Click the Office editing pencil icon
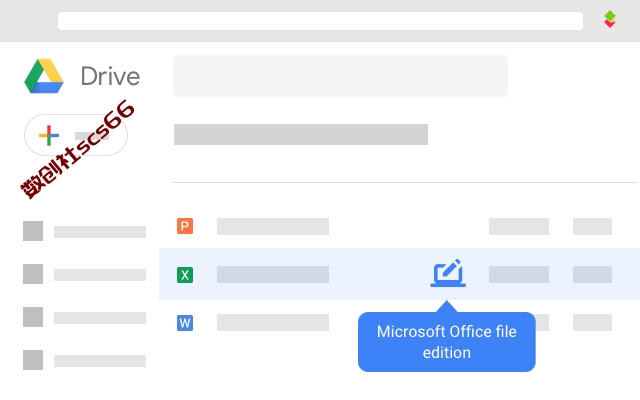The height and width of the screenshot is (400, 640). [x=448, y=273]
